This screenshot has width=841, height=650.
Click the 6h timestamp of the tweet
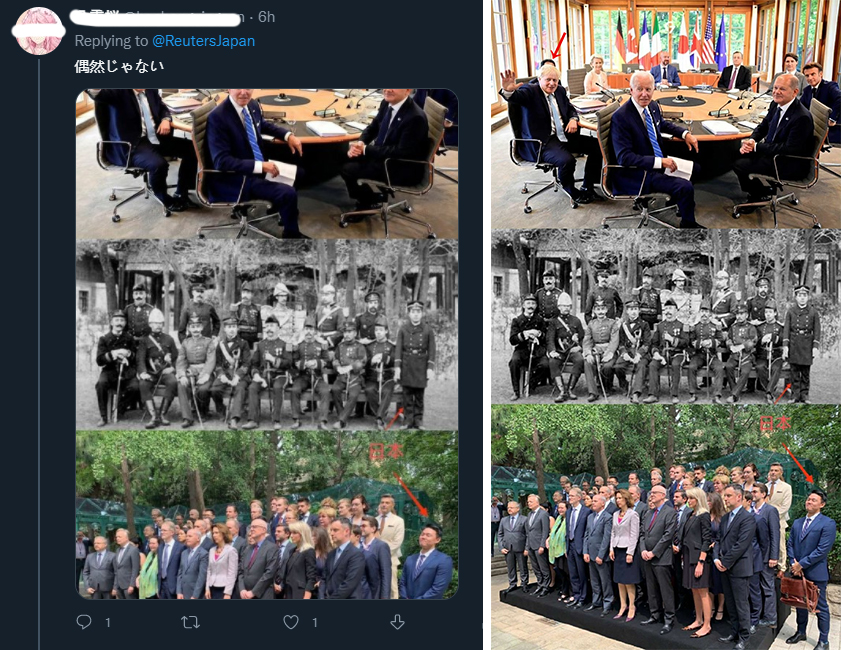267,17
